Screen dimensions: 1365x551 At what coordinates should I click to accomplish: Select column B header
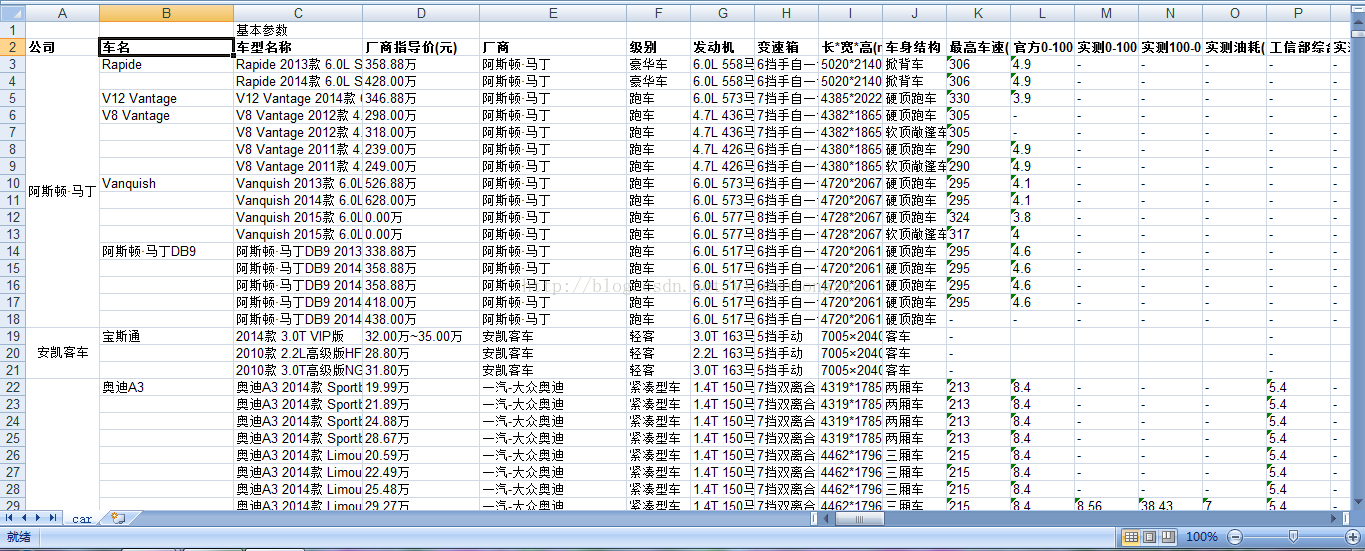(x=166, y=13)
